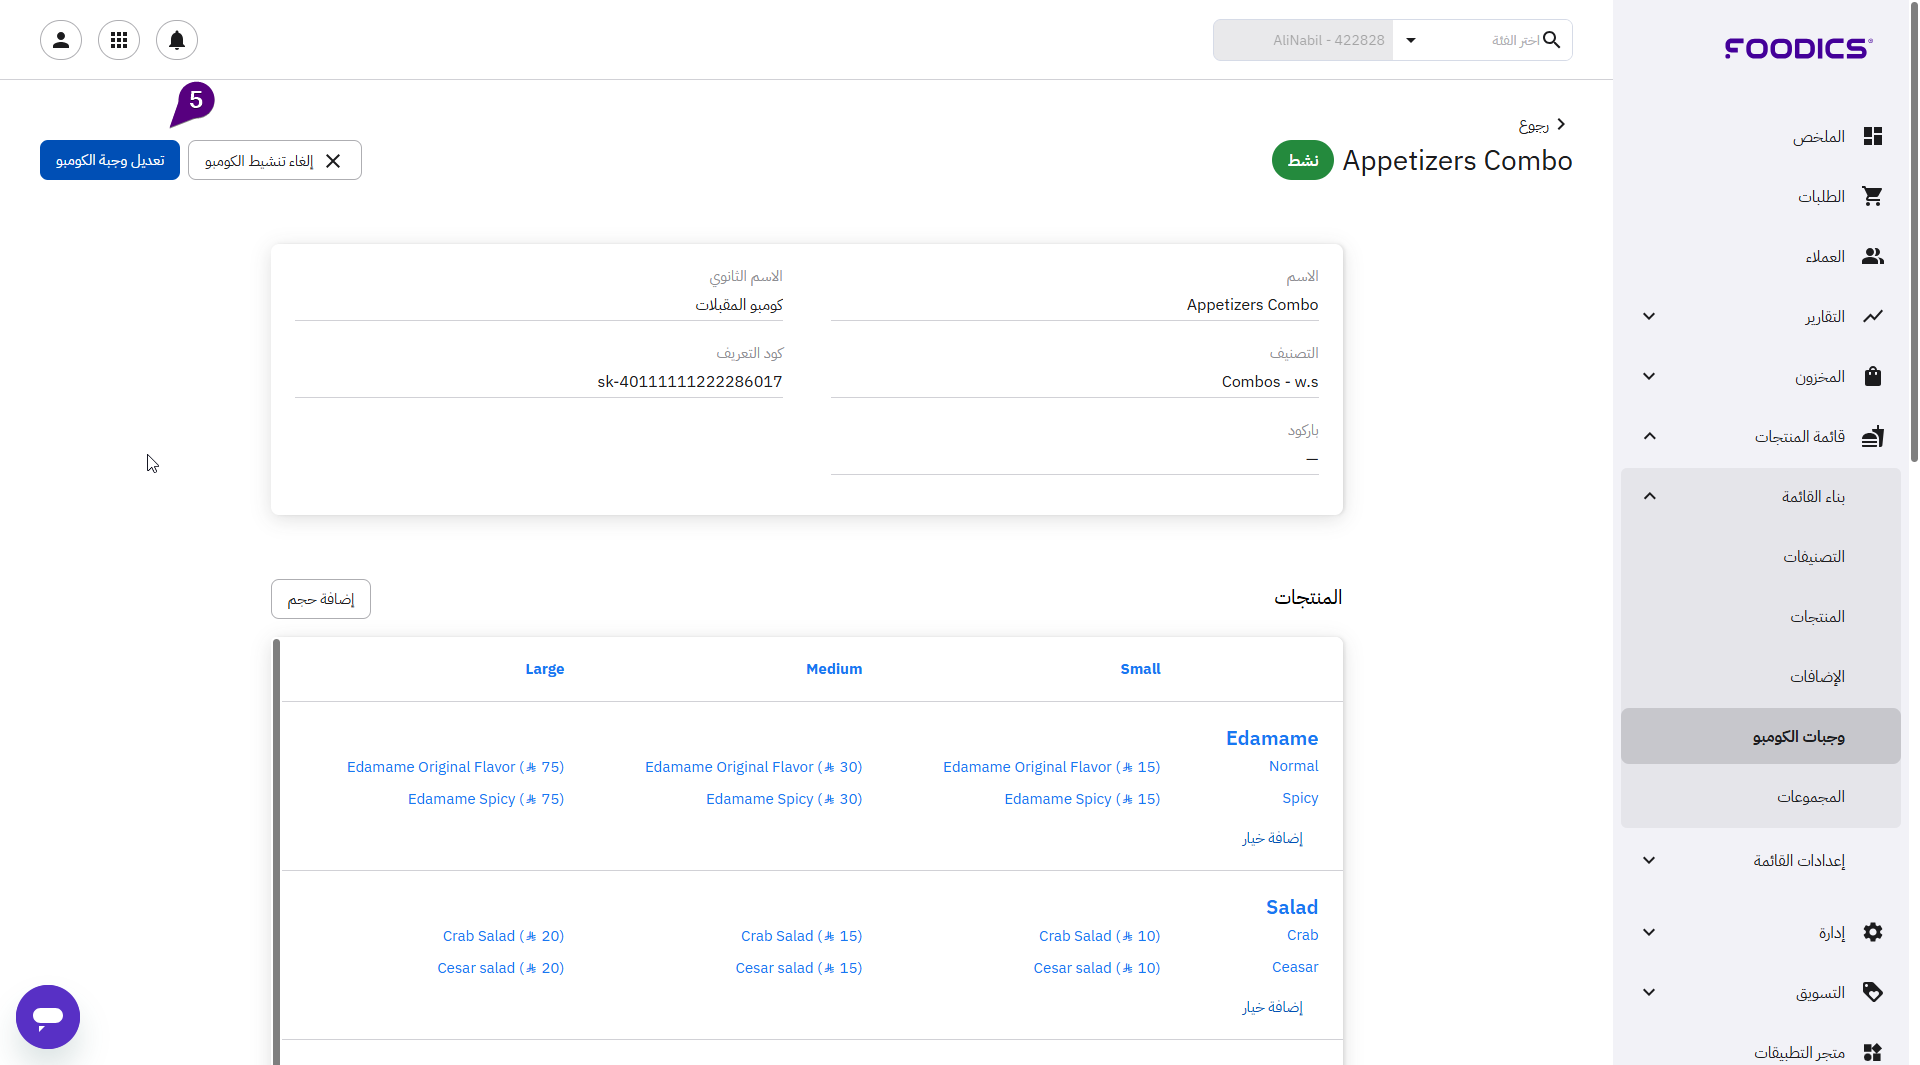Image resolution: width=1920 pixels, height=1065 pixels.
Task: Click the deactivate combo button
Action: click(x=274, y=161)
